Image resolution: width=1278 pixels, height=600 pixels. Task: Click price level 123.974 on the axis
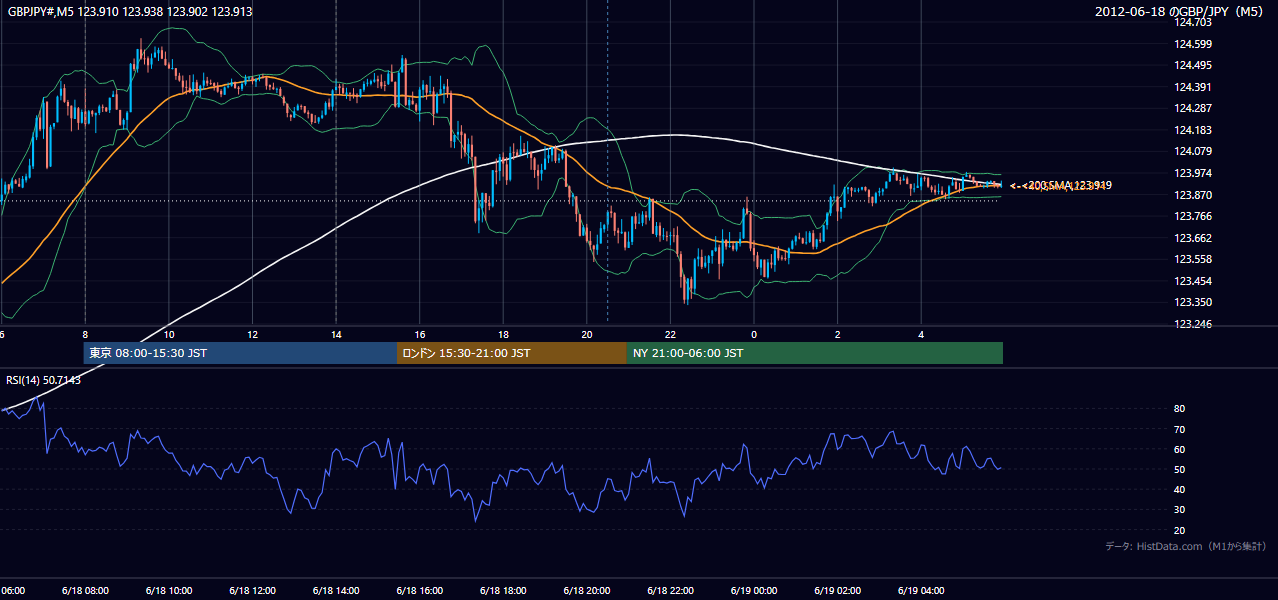click(1193, 173)
